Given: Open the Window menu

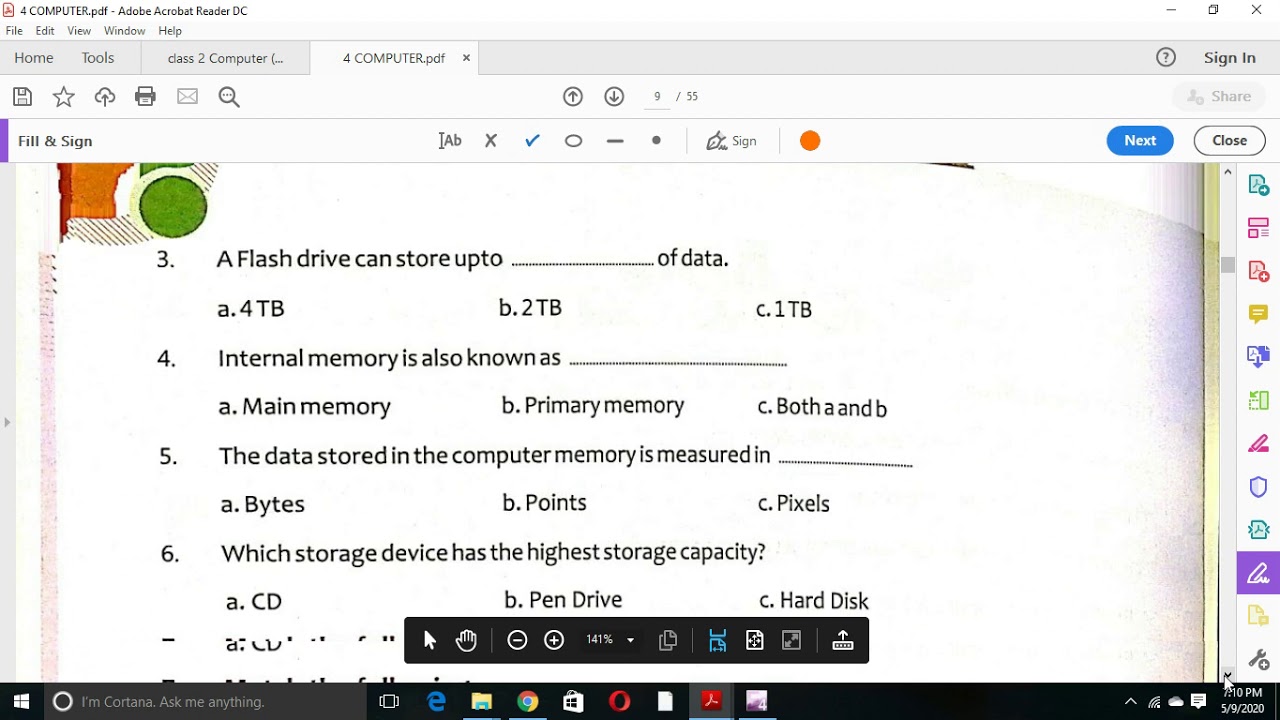Looking at the screenshot, I should coord(125,31).
